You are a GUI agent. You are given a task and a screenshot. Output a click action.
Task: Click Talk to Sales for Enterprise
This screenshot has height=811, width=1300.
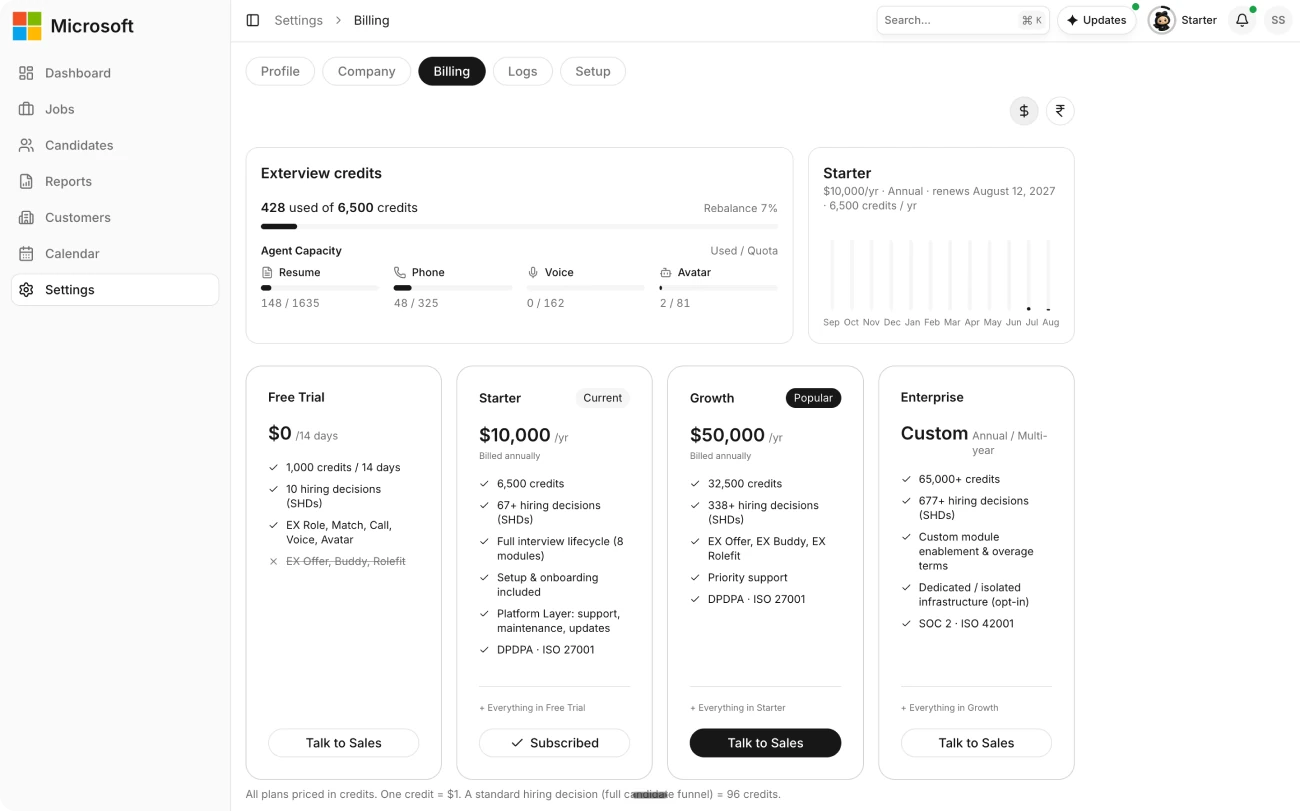(x=977, y=743)
